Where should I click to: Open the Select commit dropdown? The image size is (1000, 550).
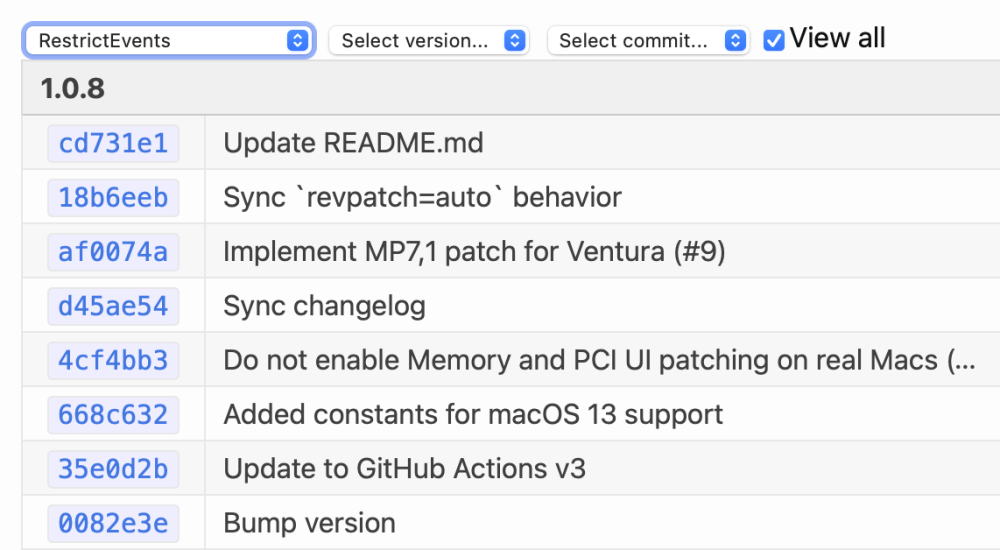point(648,41)
